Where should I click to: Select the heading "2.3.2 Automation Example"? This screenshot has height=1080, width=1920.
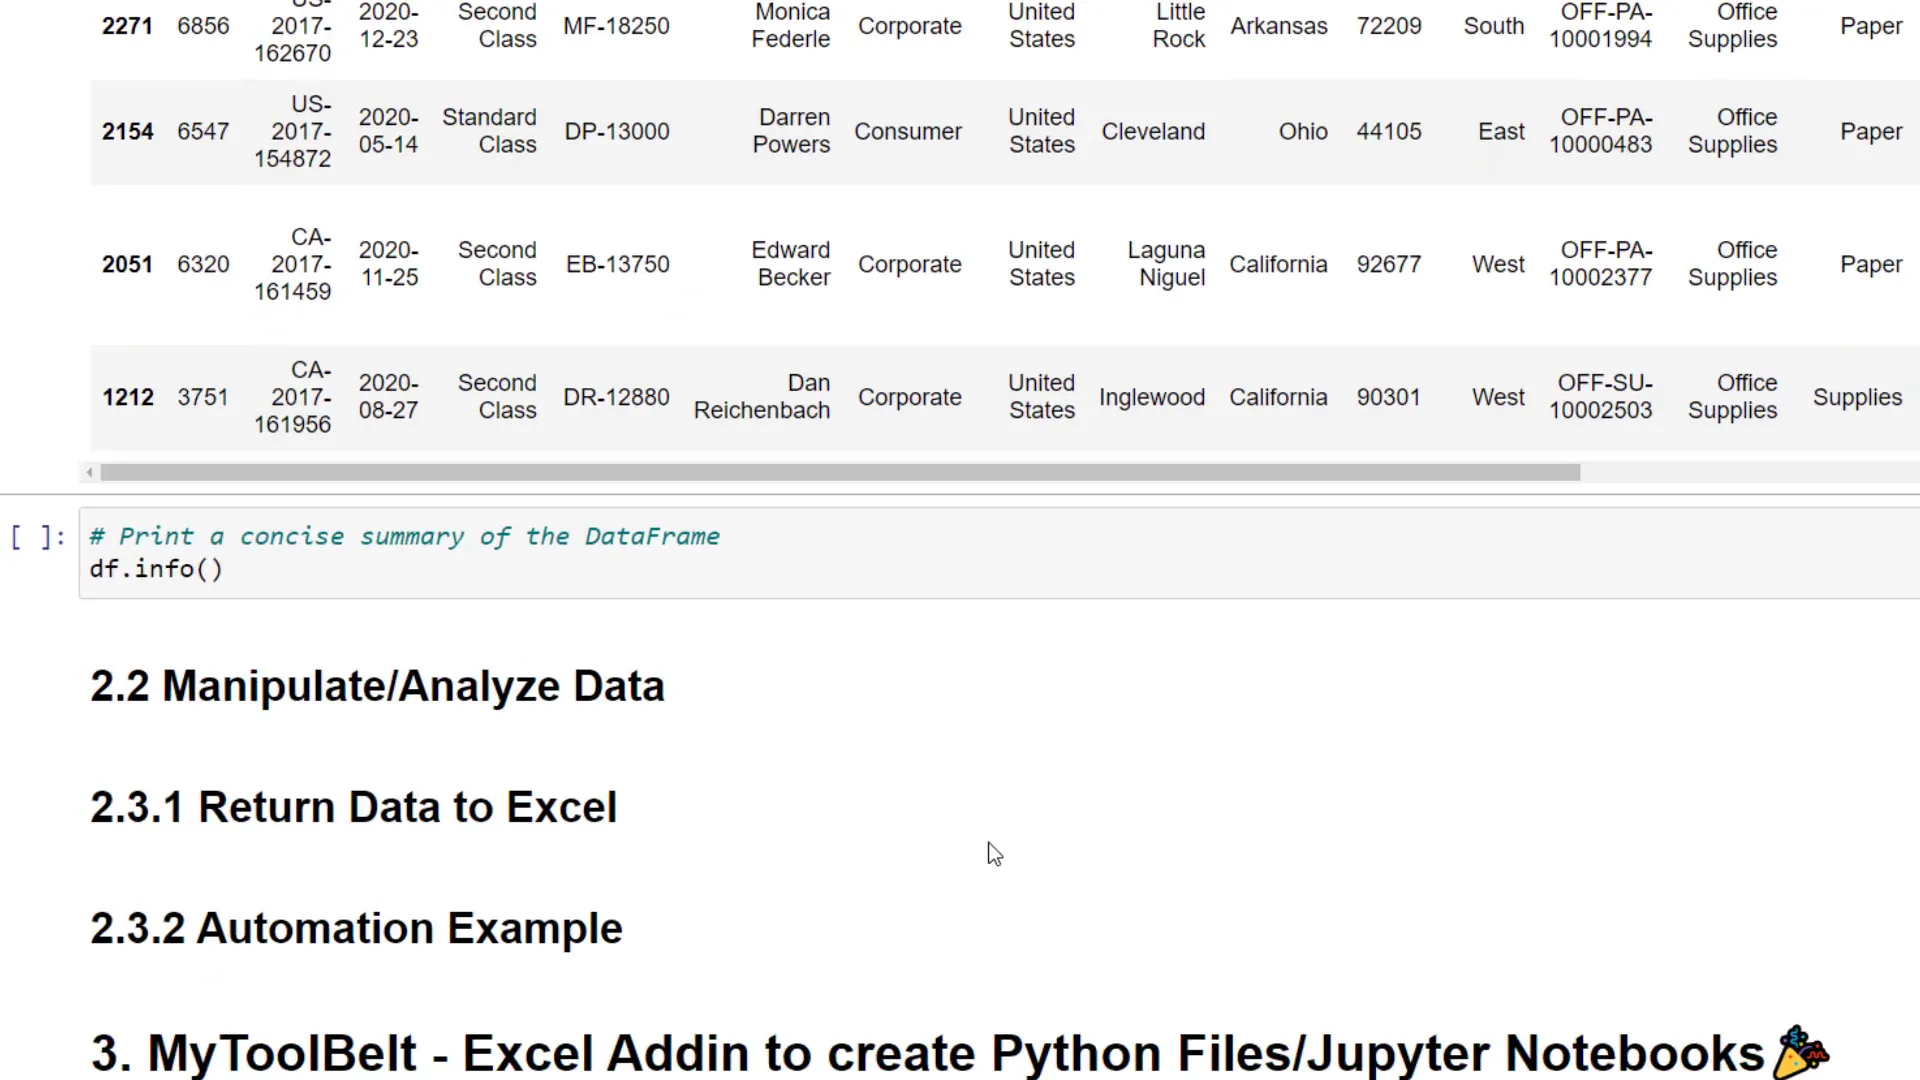tap(356, 928)
